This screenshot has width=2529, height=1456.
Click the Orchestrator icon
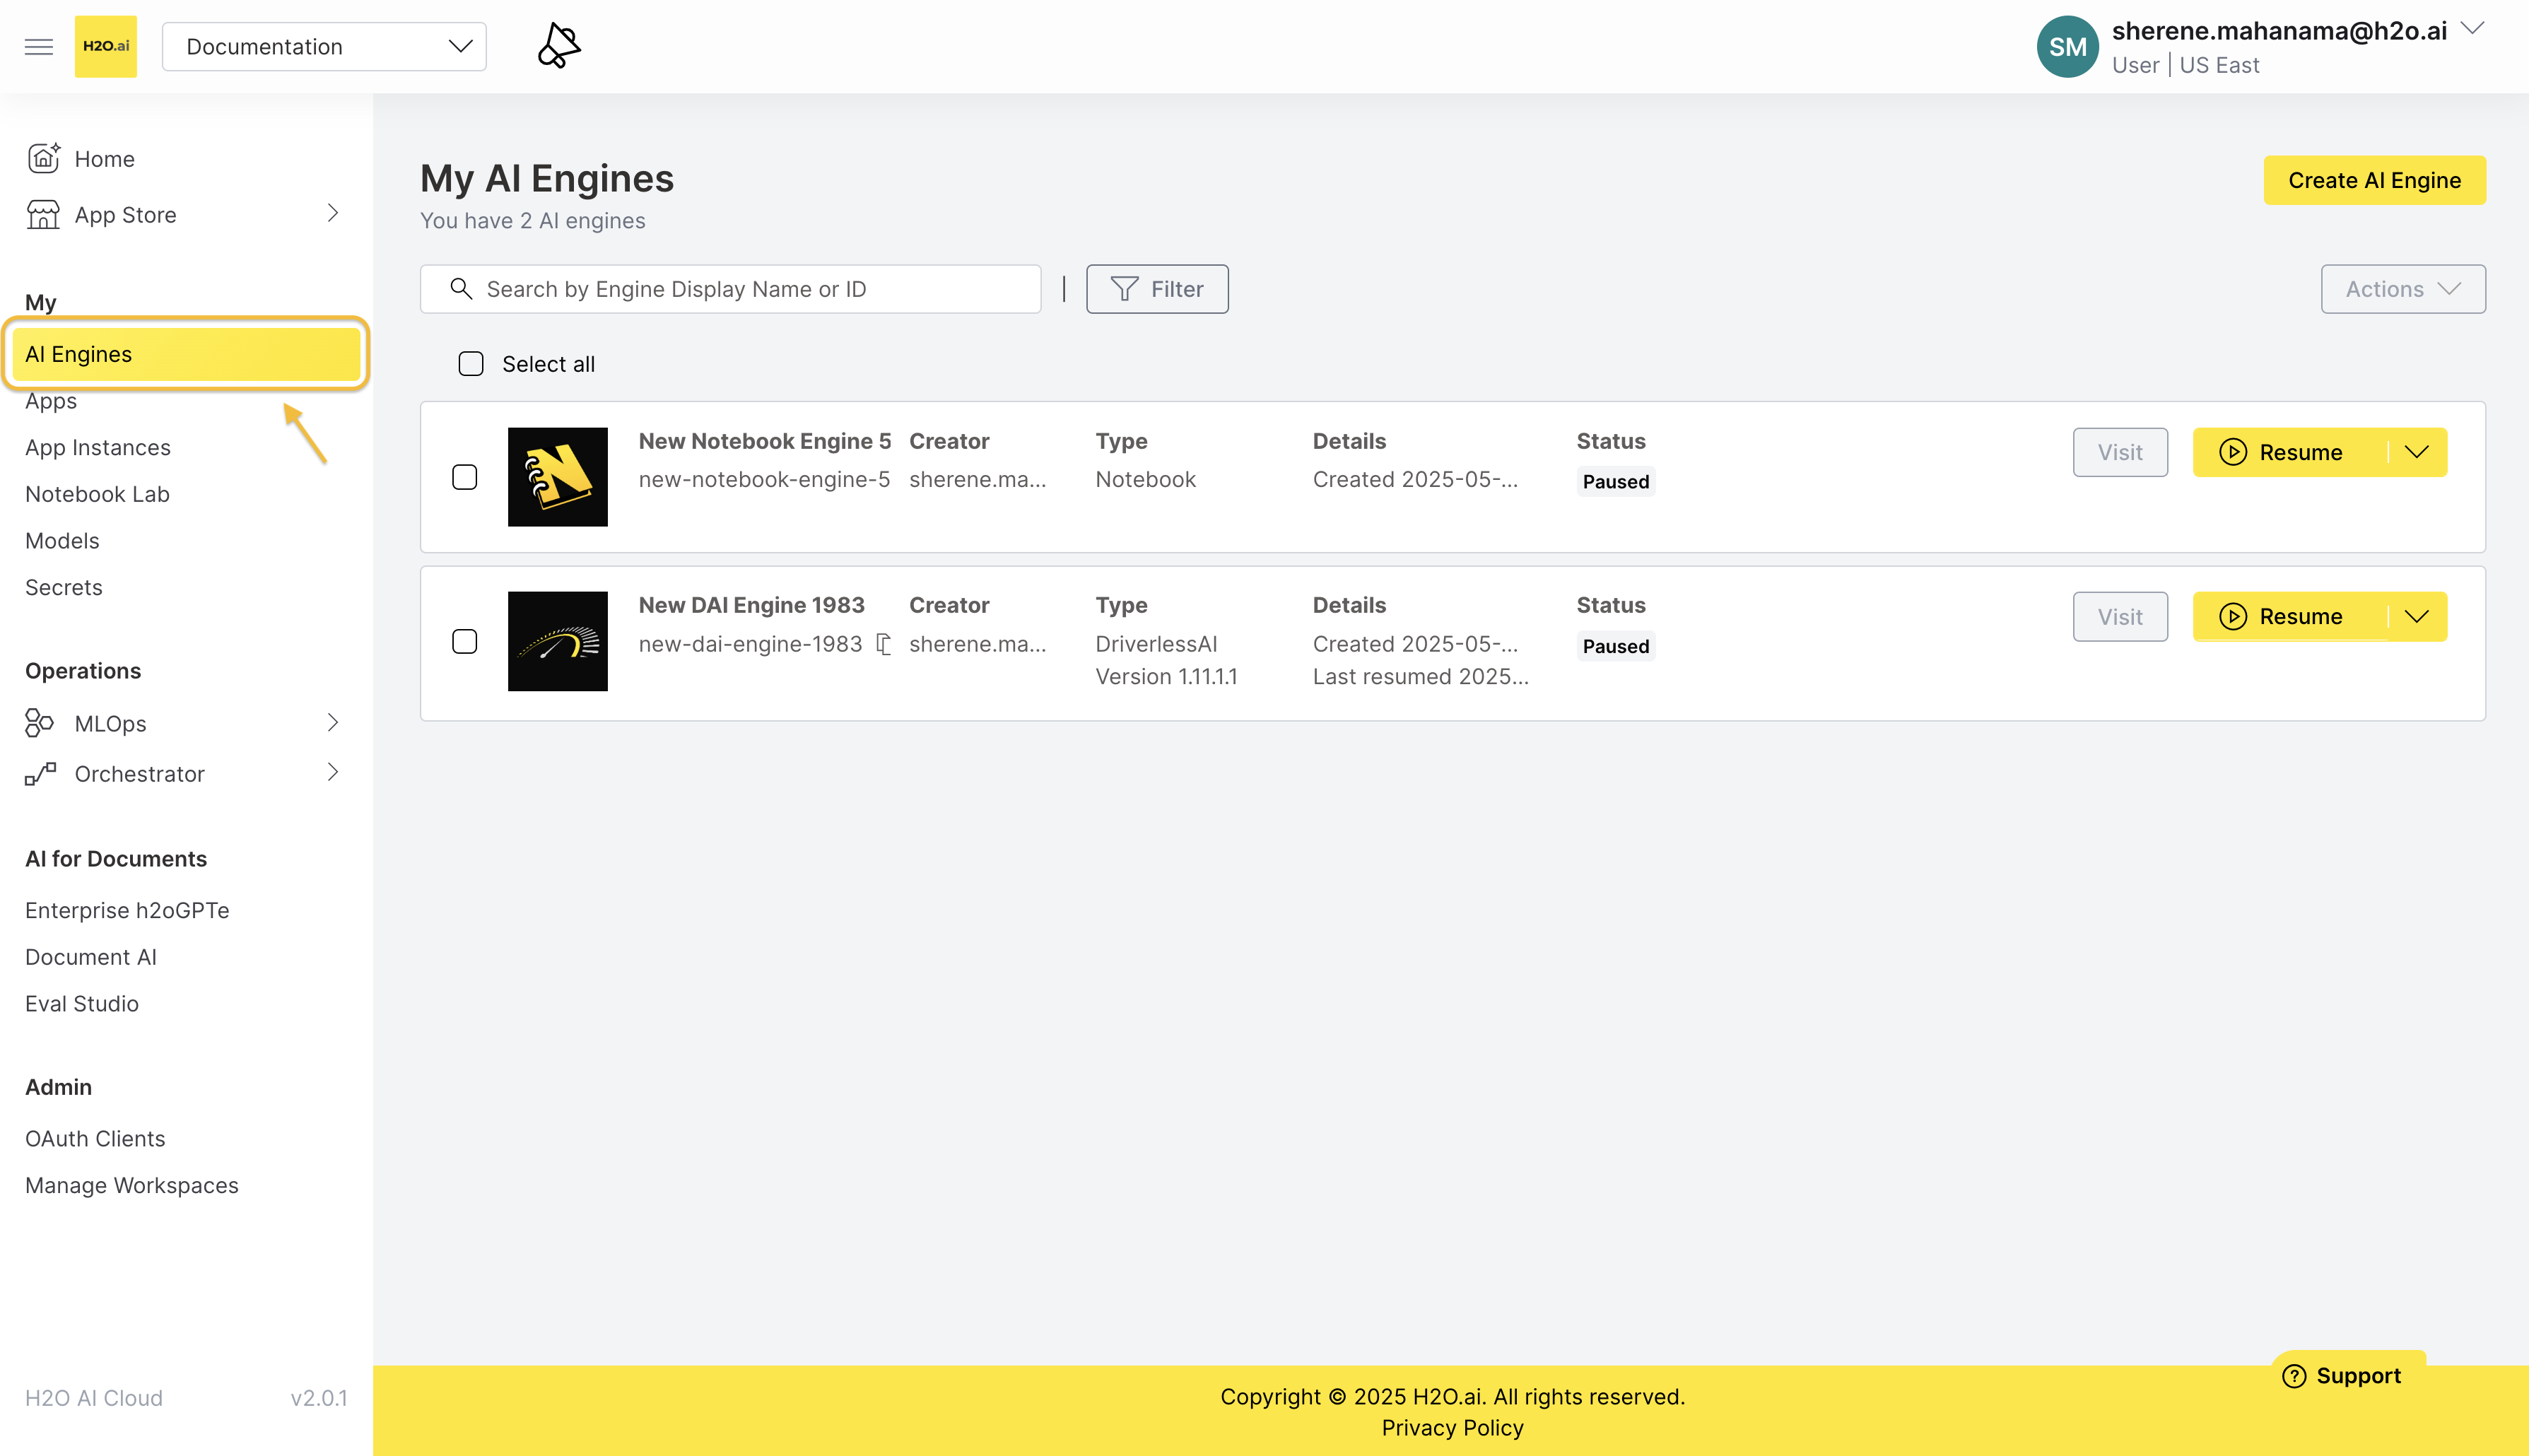click(x=40, y=773)
